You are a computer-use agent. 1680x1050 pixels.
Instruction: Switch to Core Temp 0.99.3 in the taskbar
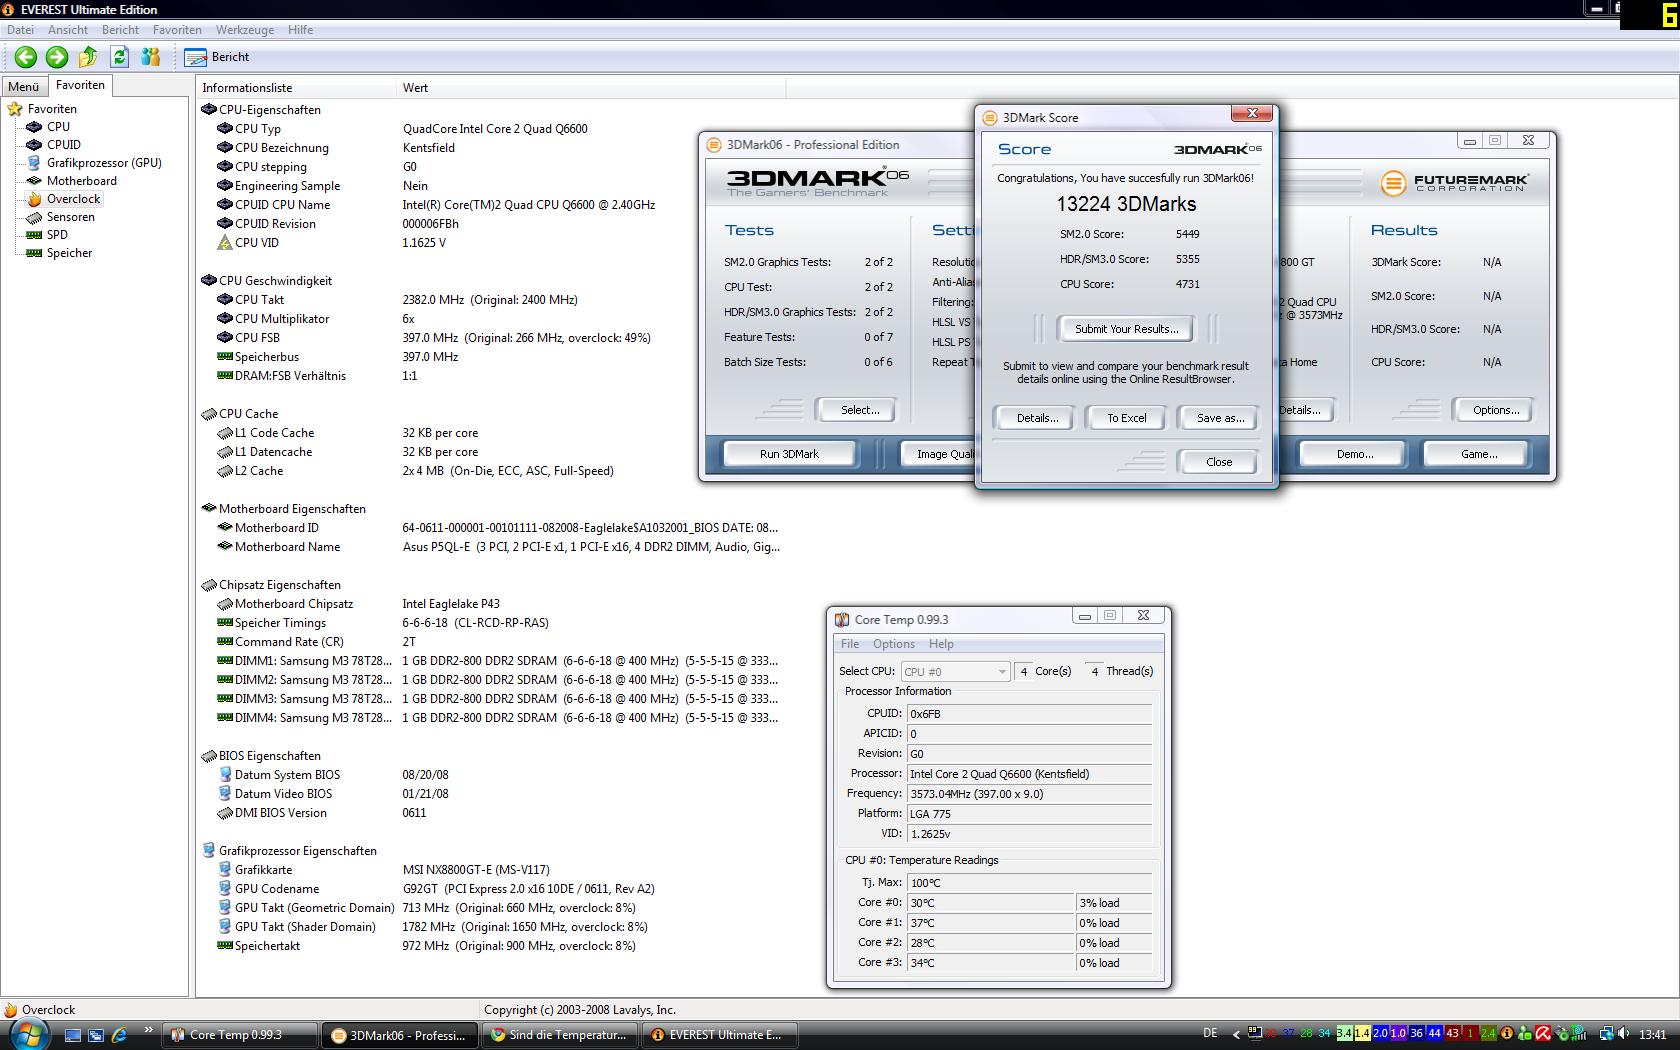240,1035
